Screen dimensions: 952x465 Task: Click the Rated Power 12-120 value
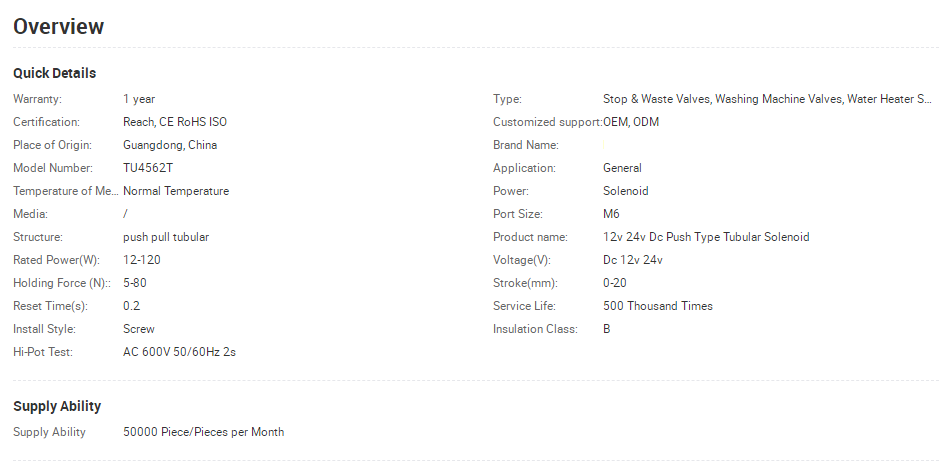(141, 260)
